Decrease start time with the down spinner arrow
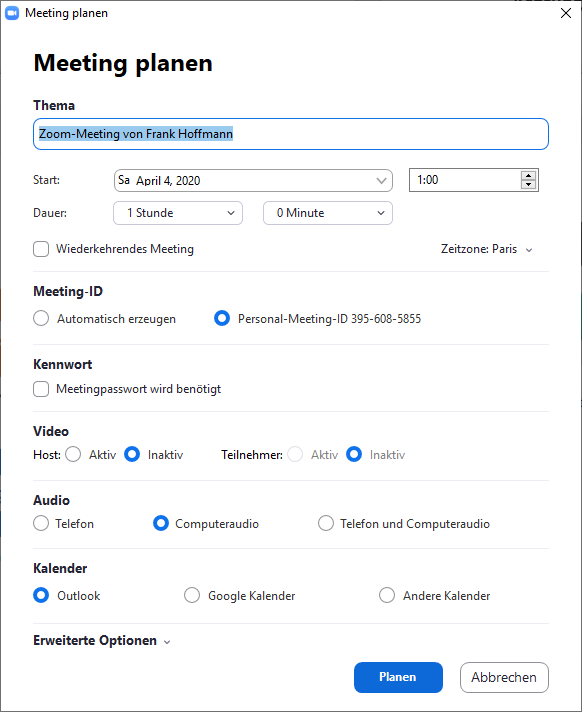 tap(528, 184)
